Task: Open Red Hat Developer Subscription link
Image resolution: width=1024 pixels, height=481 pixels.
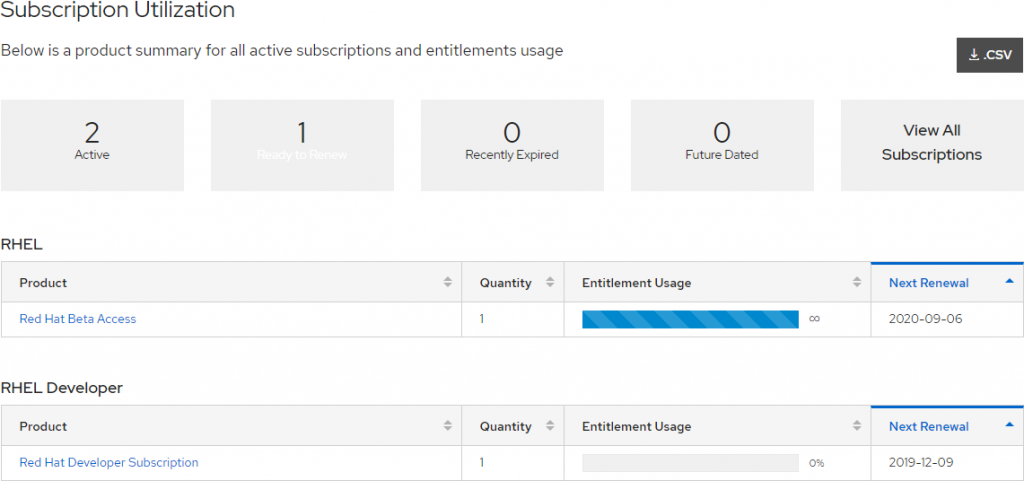Action: [x=109, y=463]
